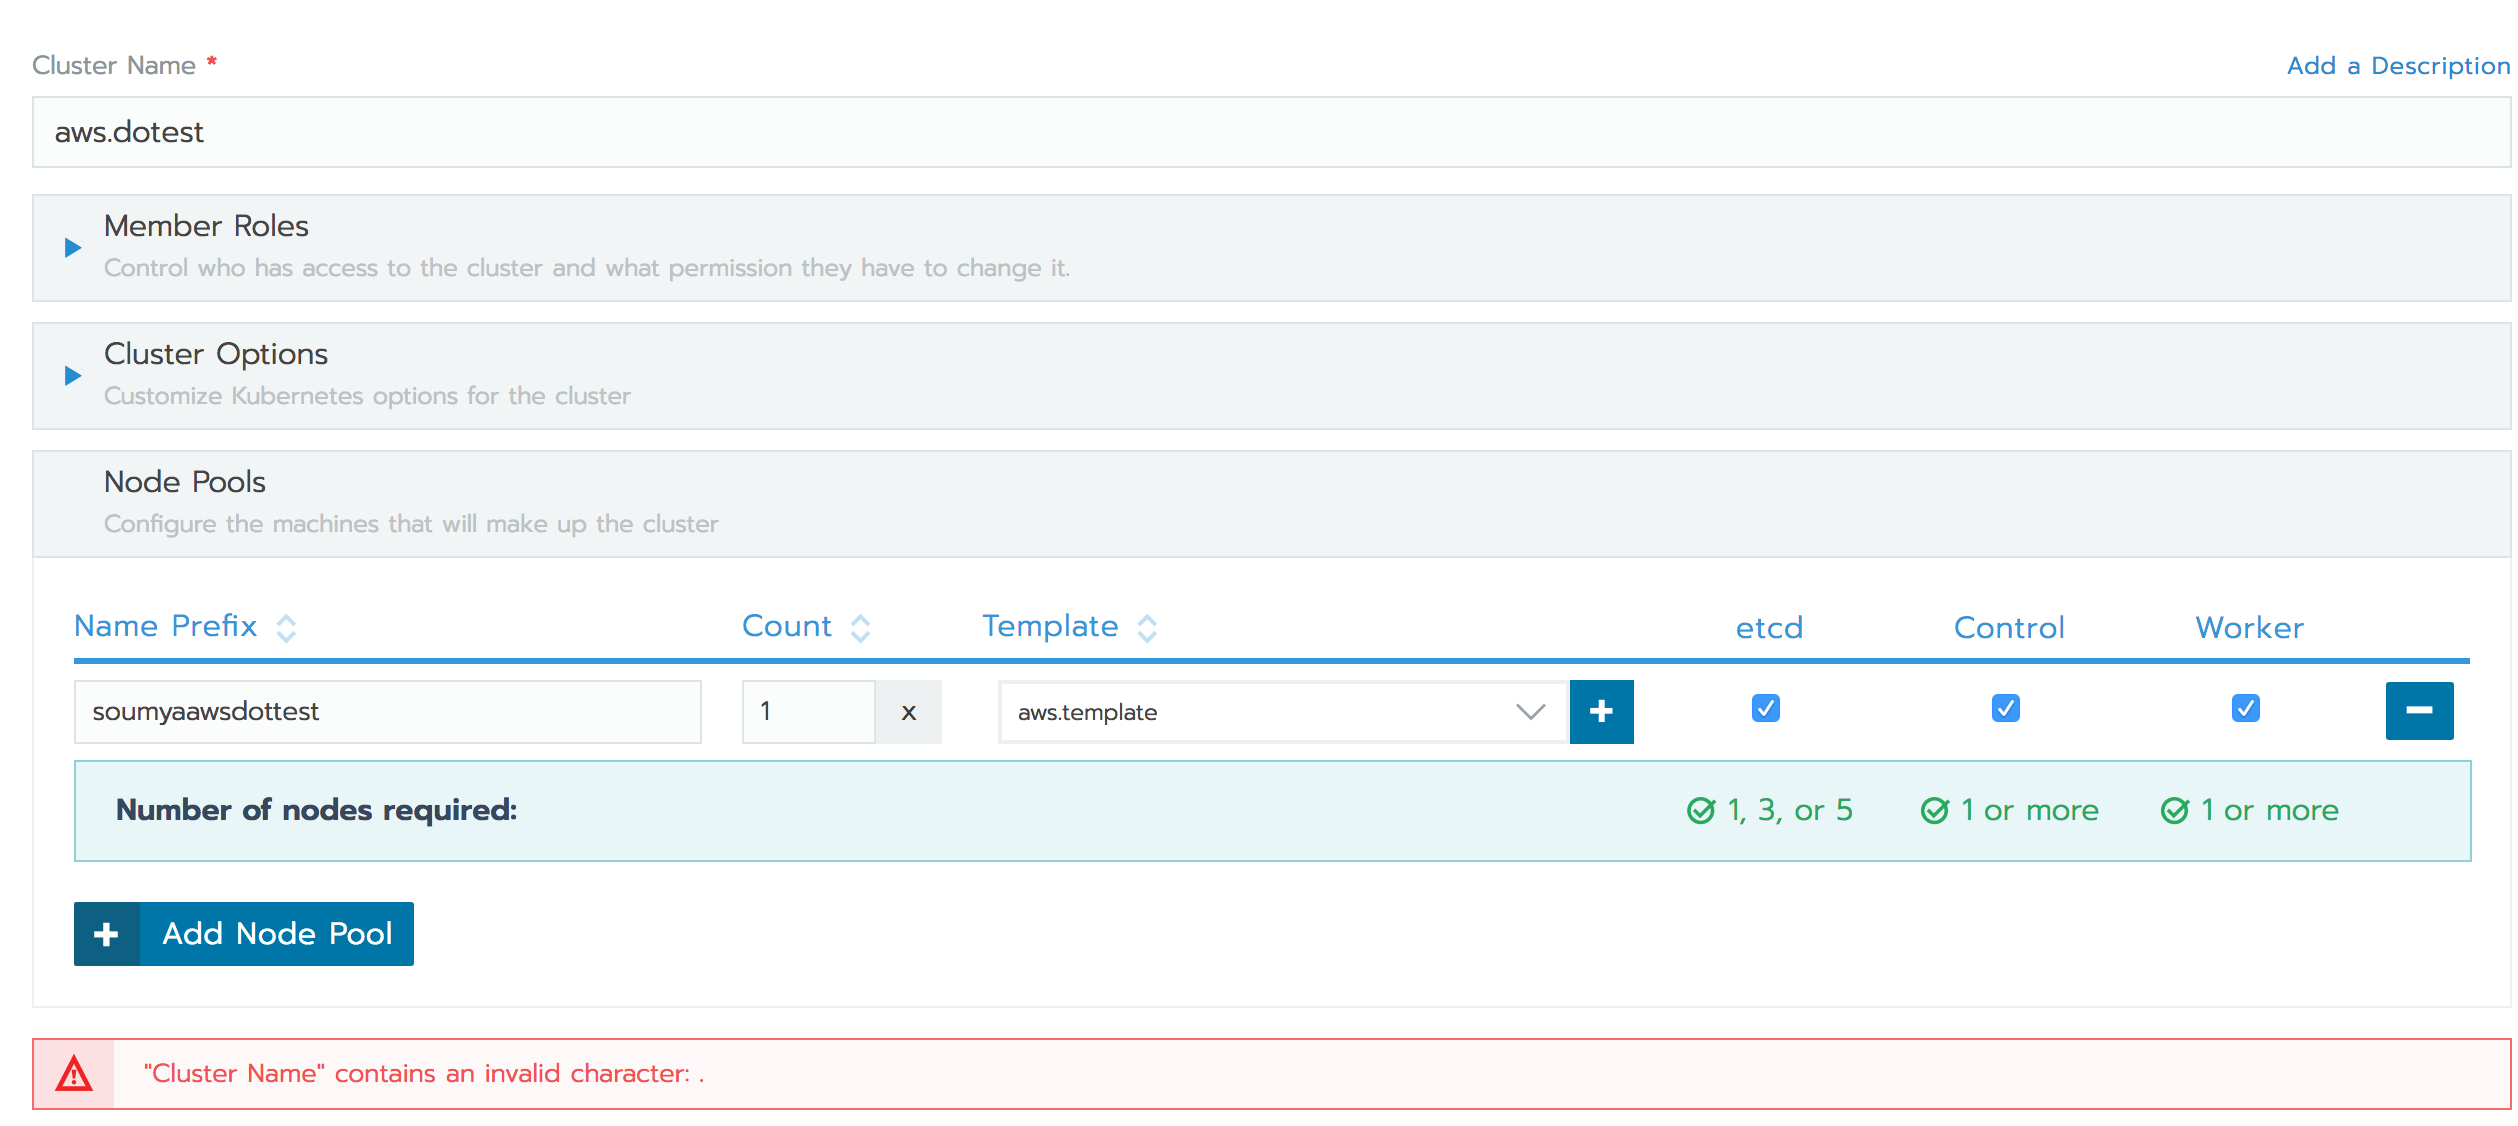Sort by the Template column header

[x=1050, y=626]
